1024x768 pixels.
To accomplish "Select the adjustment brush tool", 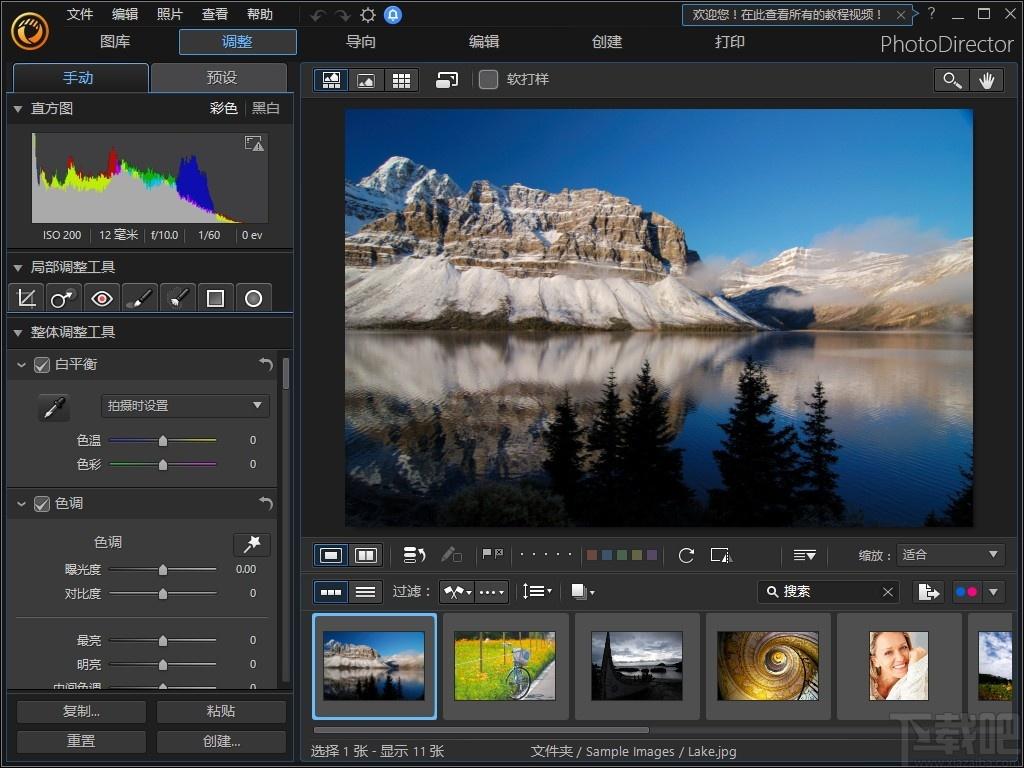I will (x=140, y=298).
